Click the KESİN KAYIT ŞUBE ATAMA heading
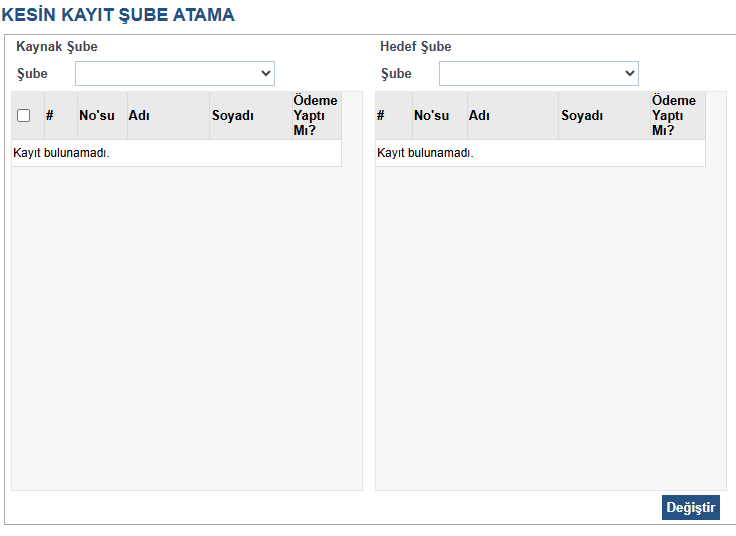 point(118,15)
